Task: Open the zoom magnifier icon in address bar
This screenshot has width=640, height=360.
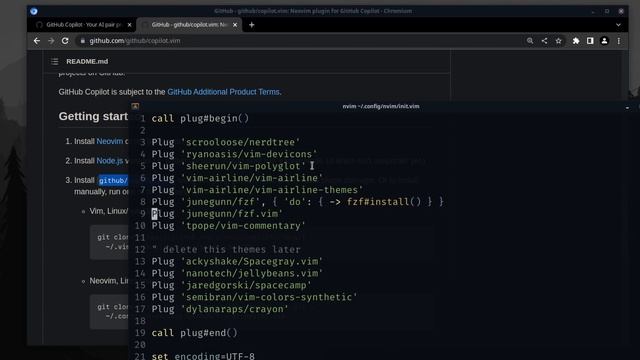Action: pos(530,41)
